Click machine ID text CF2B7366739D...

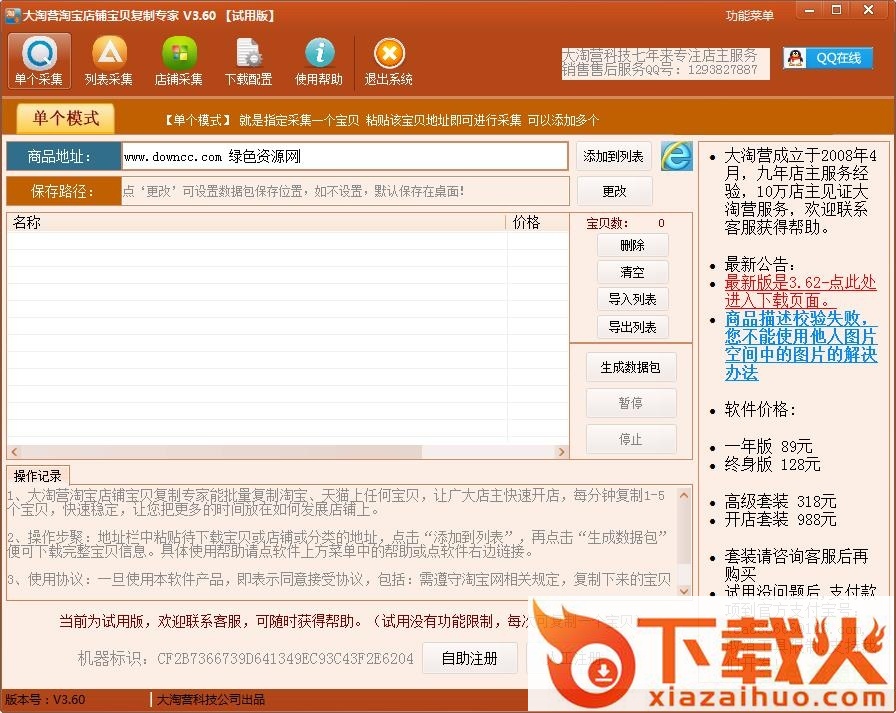pyautogui.click(x=285, y=659)
